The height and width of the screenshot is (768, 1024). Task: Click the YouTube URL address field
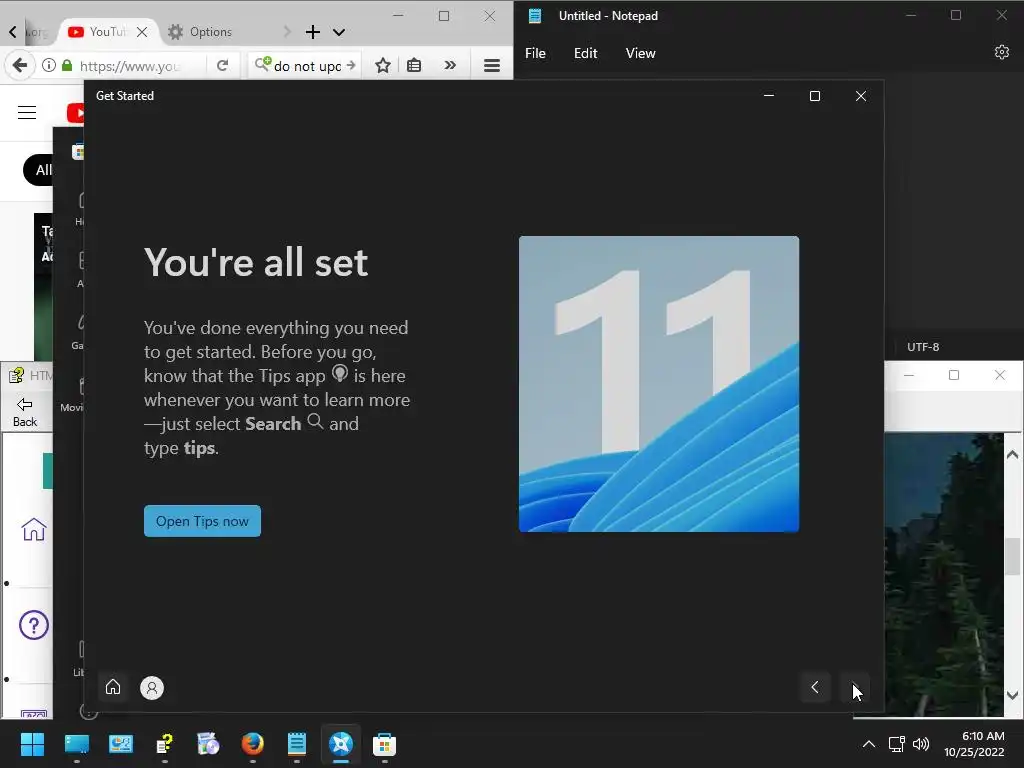[x=131, y=65]
